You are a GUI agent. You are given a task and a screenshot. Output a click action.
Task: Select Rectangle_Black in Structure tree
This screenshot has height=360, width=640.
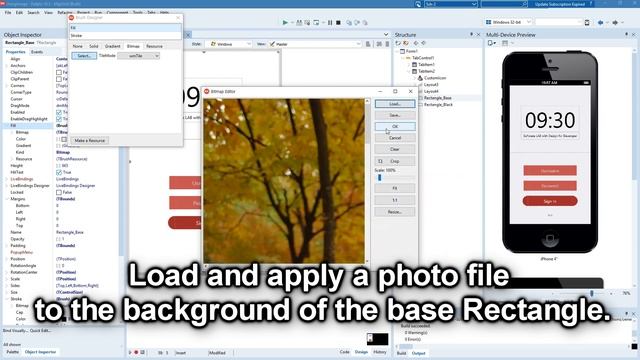(x=438, y=105)
